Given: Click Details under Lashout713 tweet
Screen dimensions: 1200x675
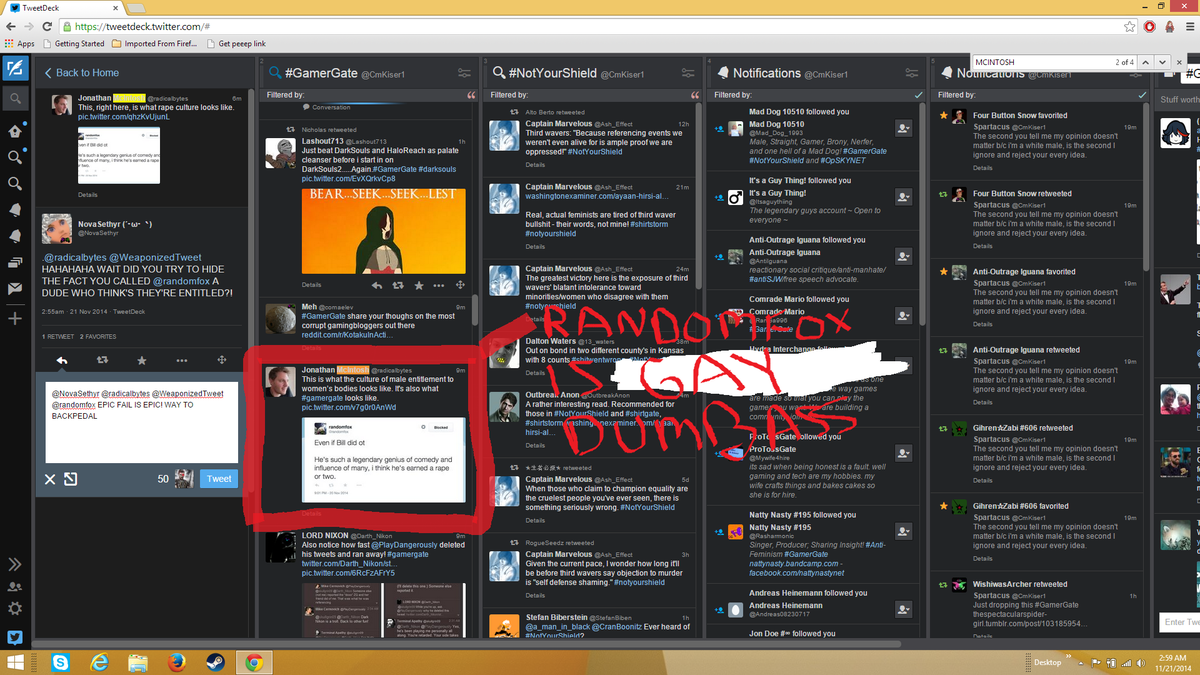Looking at the screenshot, I should (x=312, y=285).
